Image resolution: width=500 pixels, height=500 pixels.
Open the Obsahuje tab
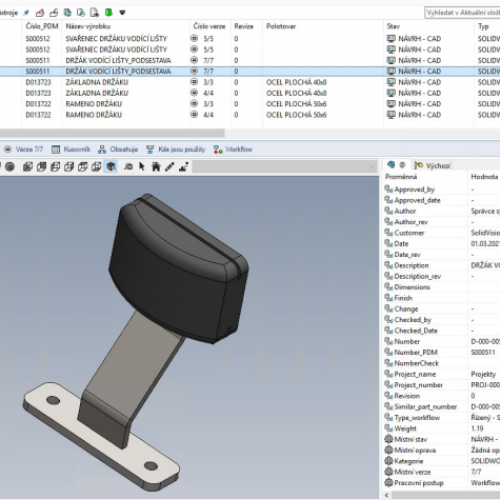(118, 149)
